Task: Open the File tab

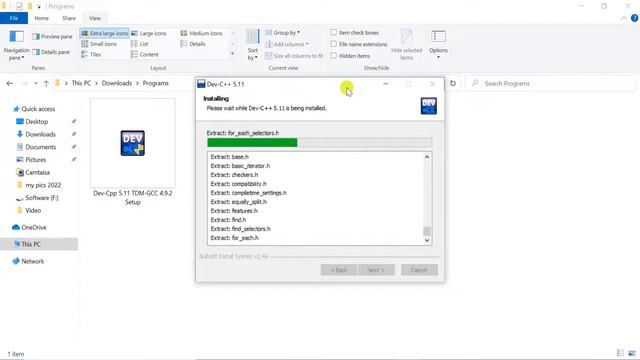Action: [x=14, y=18]
